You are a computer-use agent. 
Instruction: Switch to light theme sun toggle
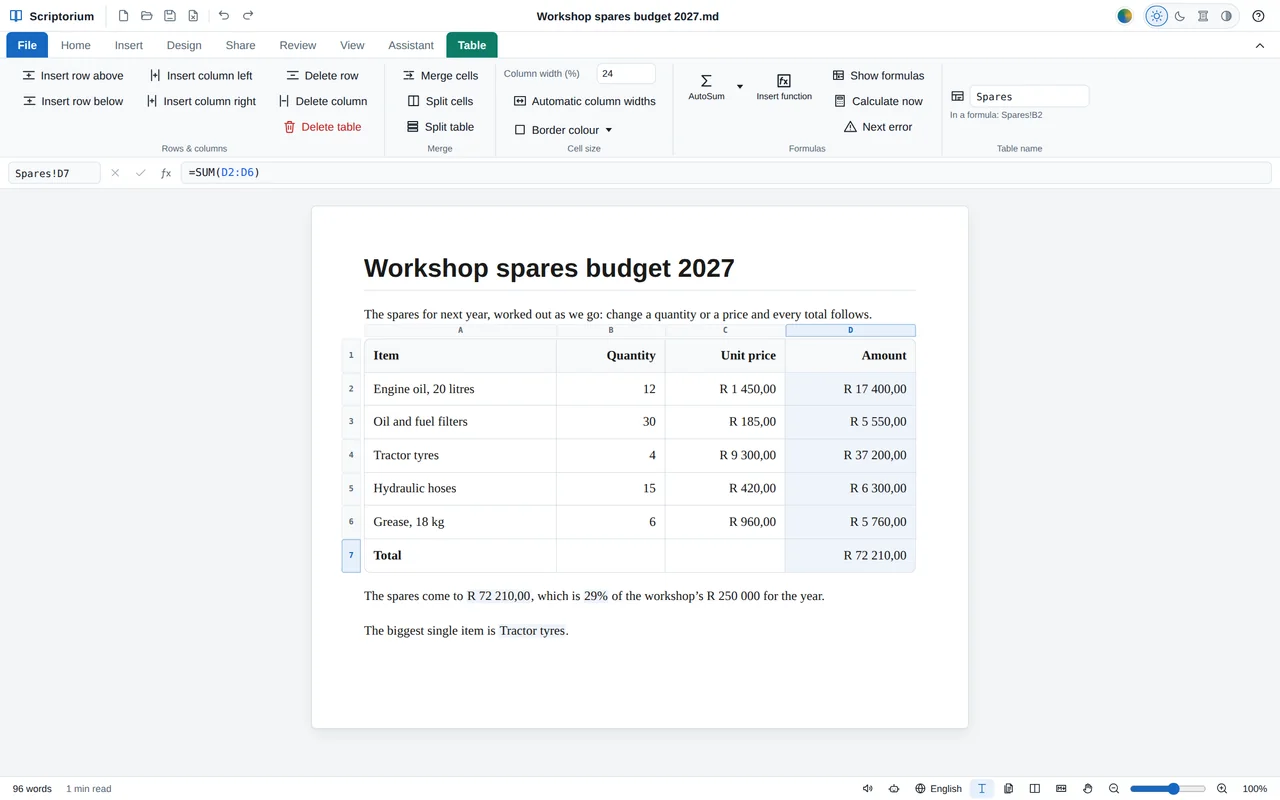(1157, 16)
